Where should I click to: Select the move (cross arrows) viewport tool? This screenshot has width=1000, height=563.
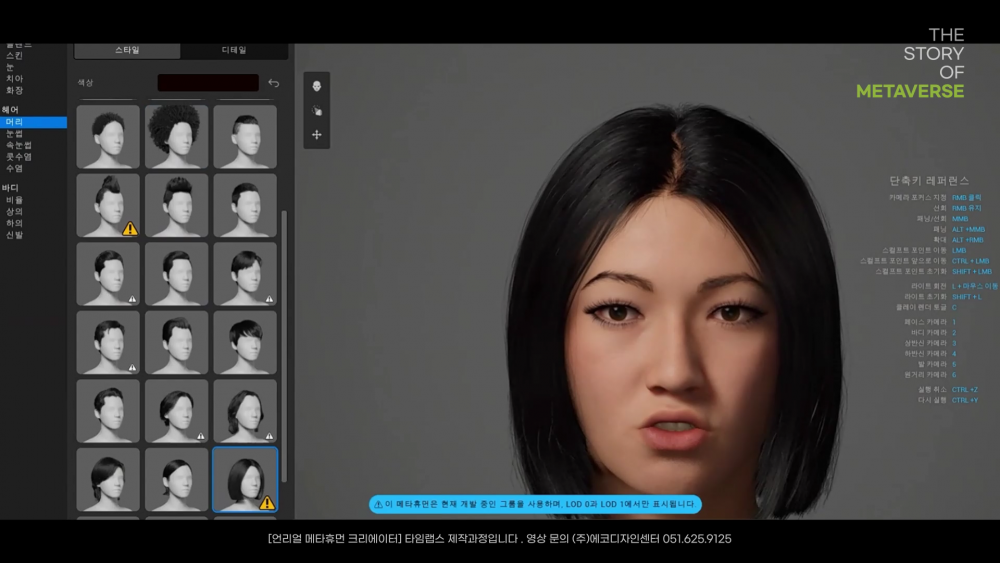(x=316, y=135)
